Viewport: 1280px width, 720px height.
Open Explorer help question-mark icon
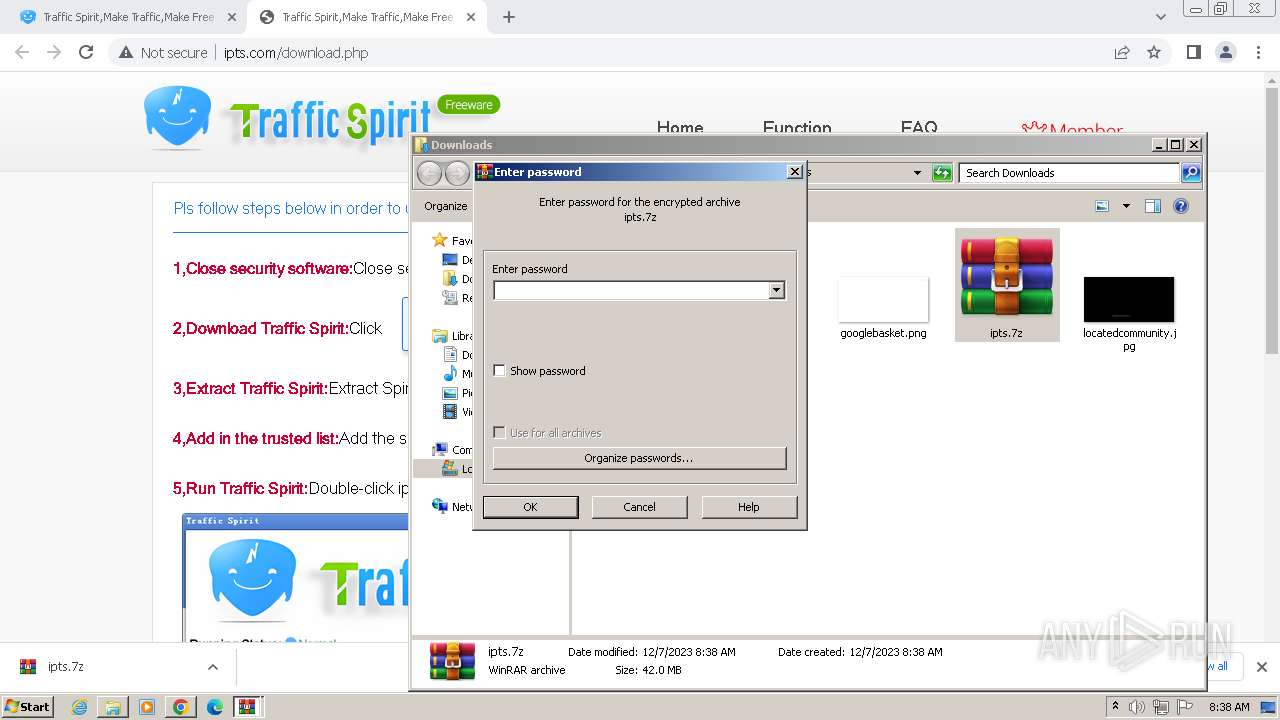[1181, 206]
